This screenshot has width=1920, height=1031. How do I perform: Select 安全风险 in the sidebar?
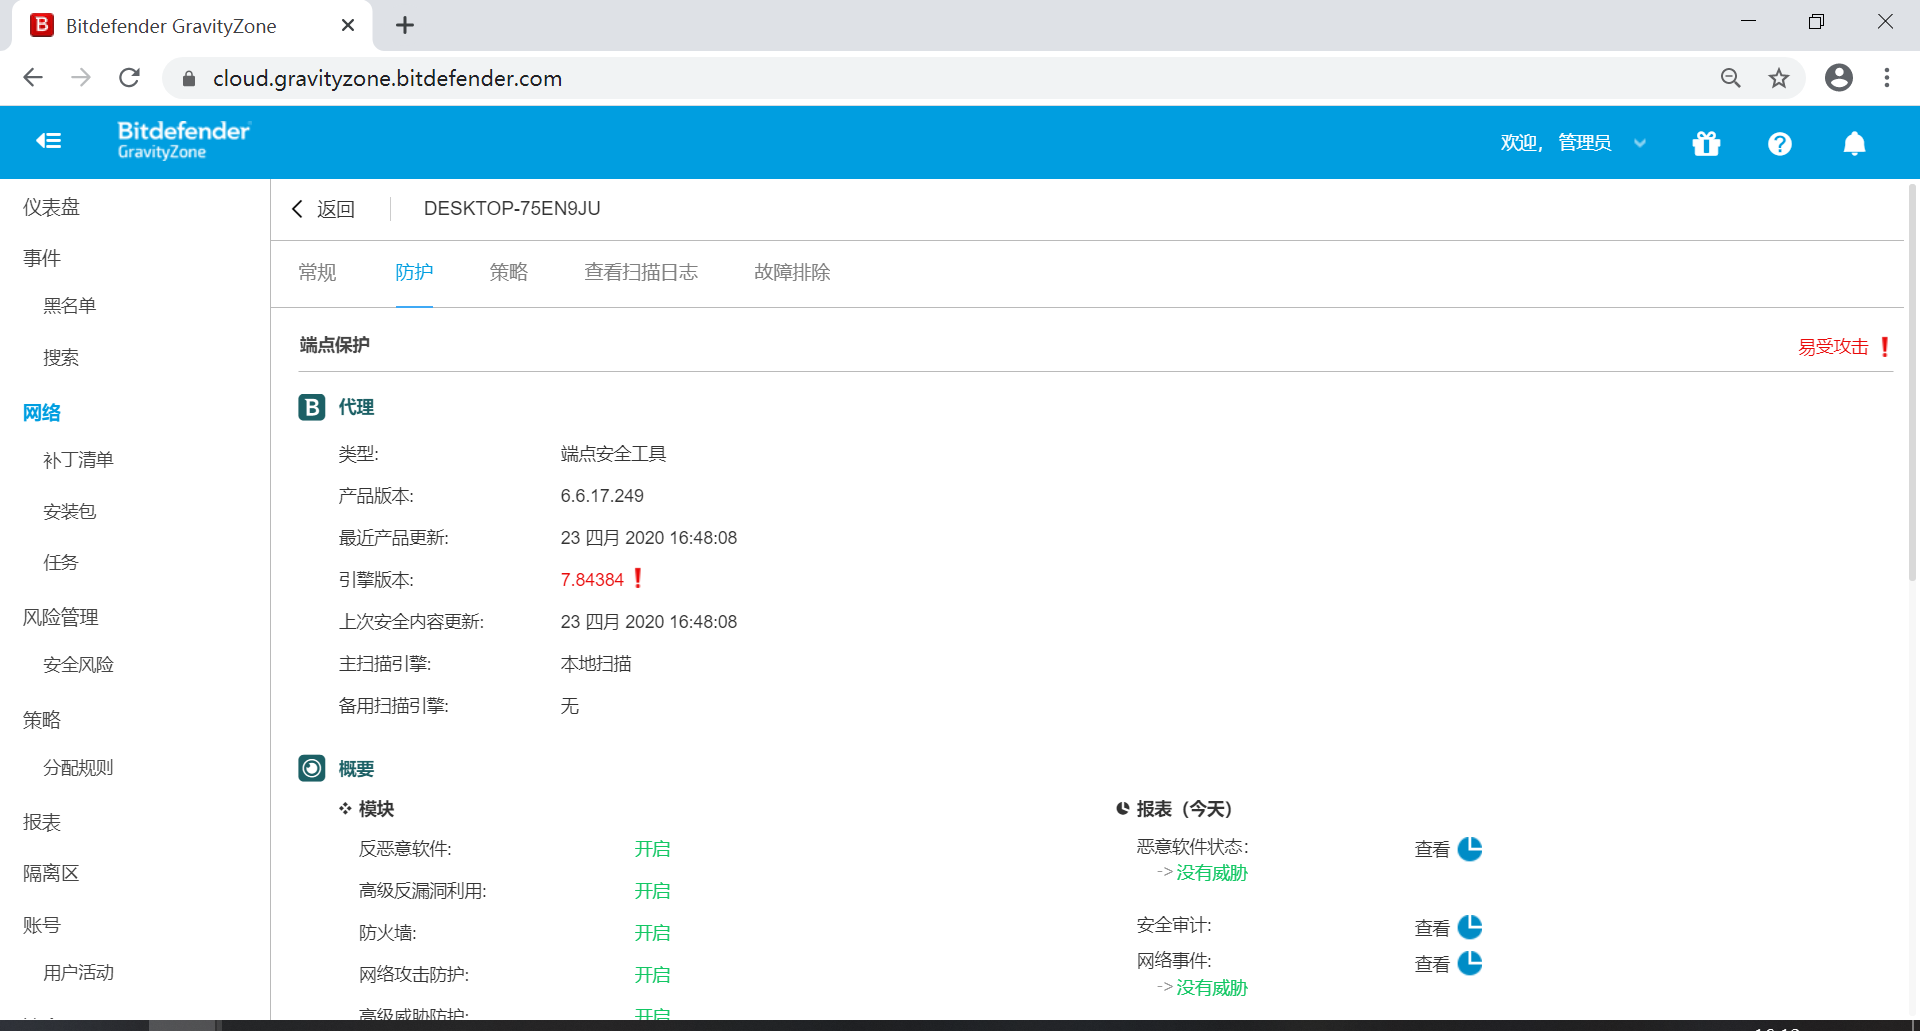(x=78, y=664)
